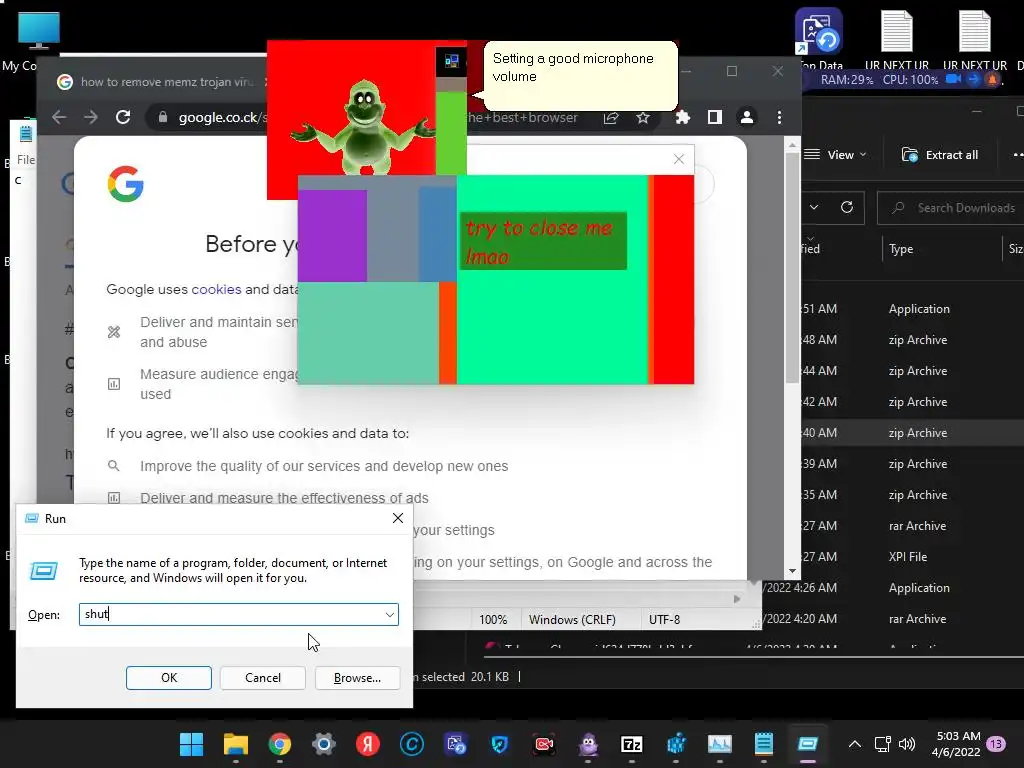
Task: Open taskbar clock showing 5:03 AM
Action: coord(957,744)
